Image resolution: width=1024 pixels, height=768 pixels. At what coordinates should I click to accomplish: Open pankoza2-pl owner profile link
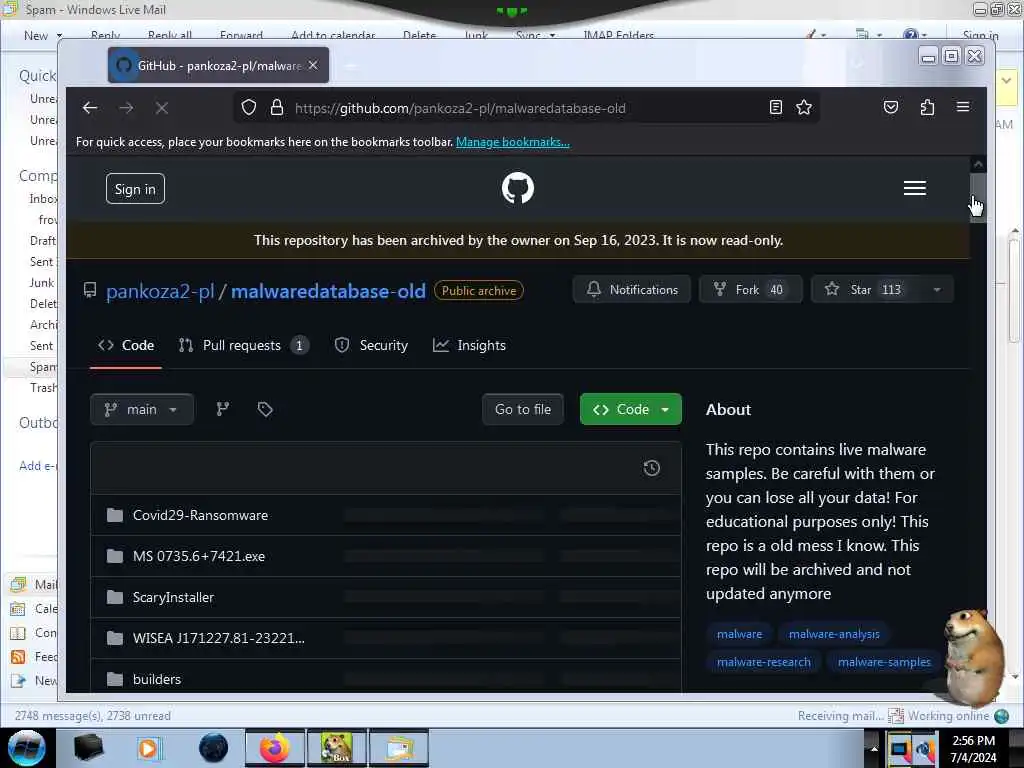click(160, 291)
